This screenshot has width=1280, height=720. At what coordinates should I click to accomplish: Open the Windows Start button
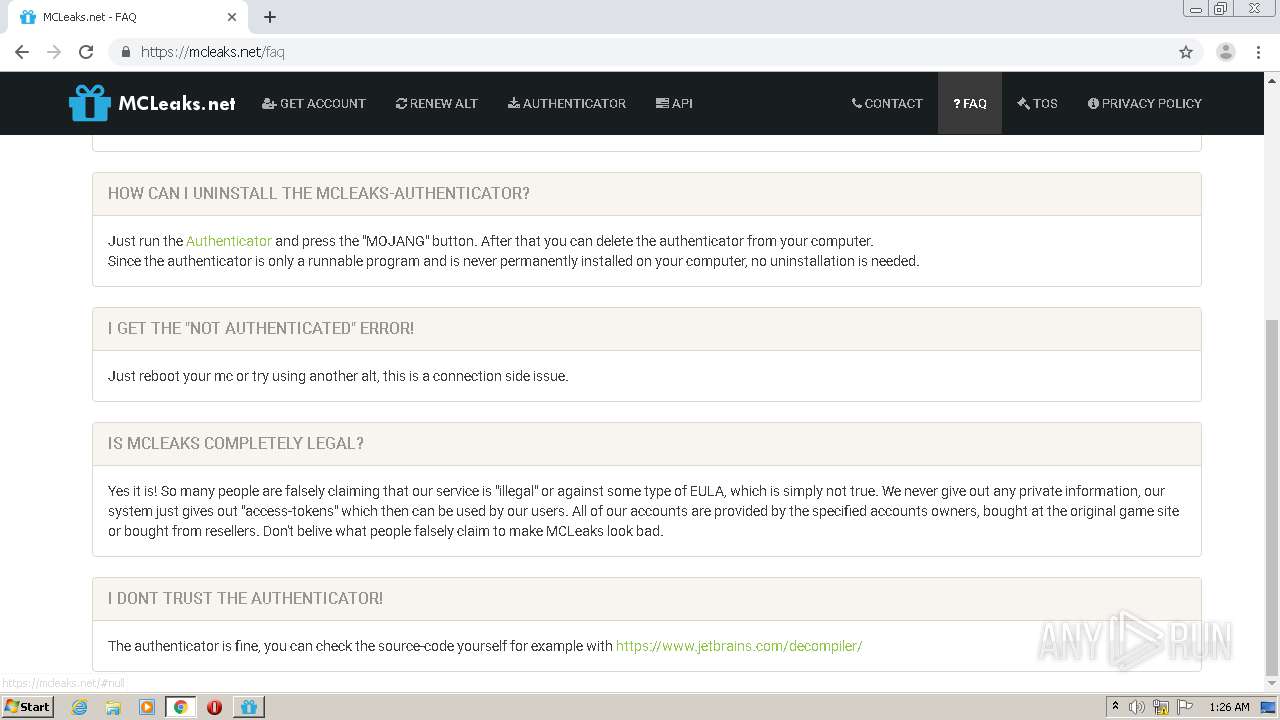[27, 706]
